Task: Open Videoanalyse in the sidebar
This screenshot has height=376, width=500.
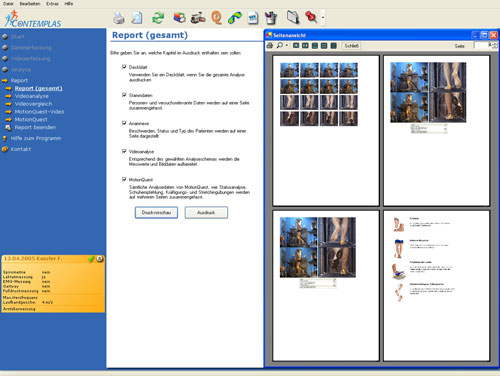Action: pyautogui.click(x=32, y=96)
